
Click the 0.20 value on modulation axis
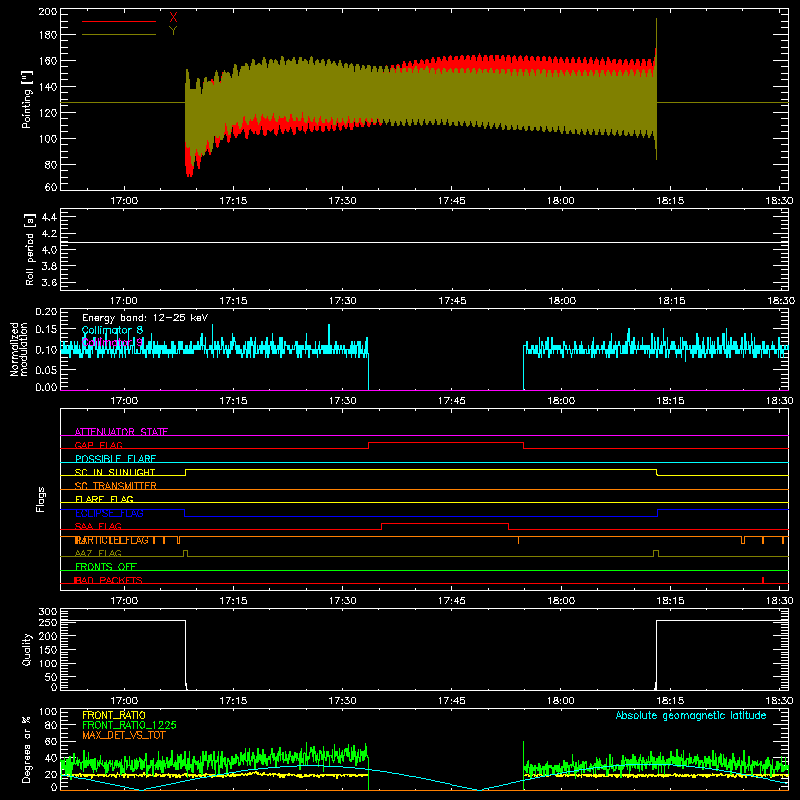46,312
